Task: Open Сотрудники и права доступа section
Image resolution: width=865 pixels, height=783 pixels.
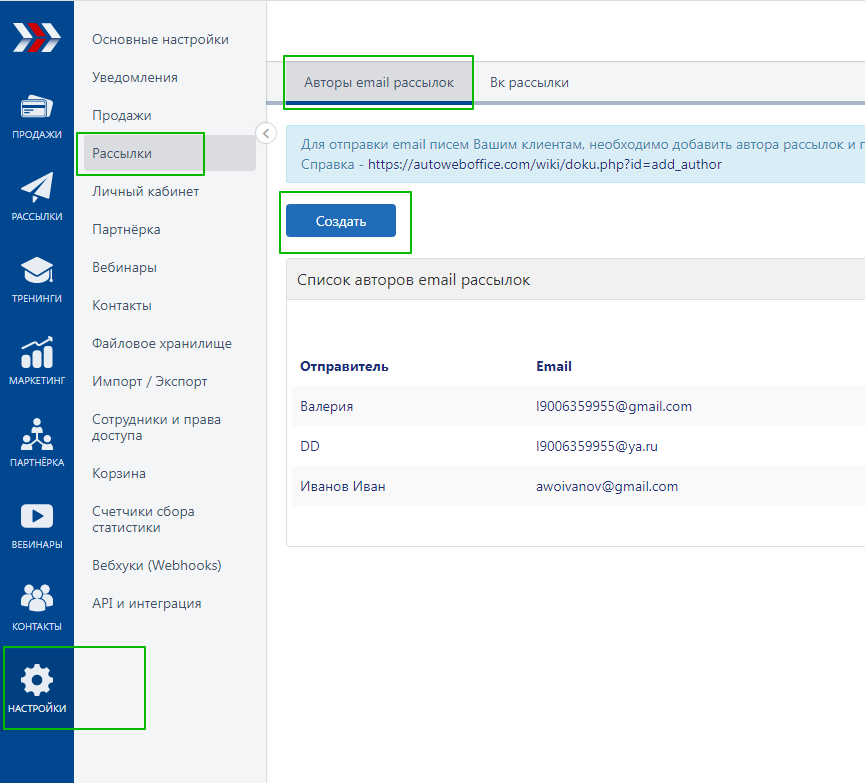Action: coord(156,428)
